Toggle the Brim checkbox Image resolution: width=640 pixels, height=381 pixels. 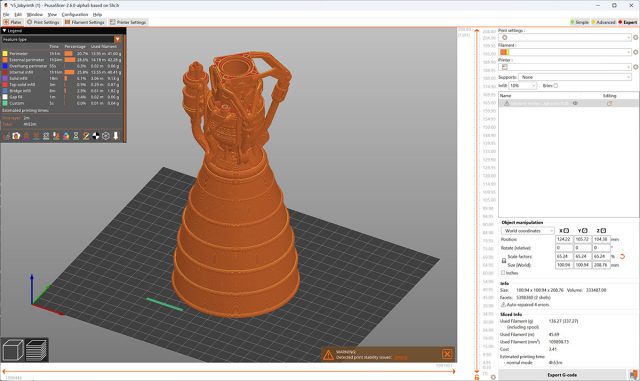click(556, 86)
